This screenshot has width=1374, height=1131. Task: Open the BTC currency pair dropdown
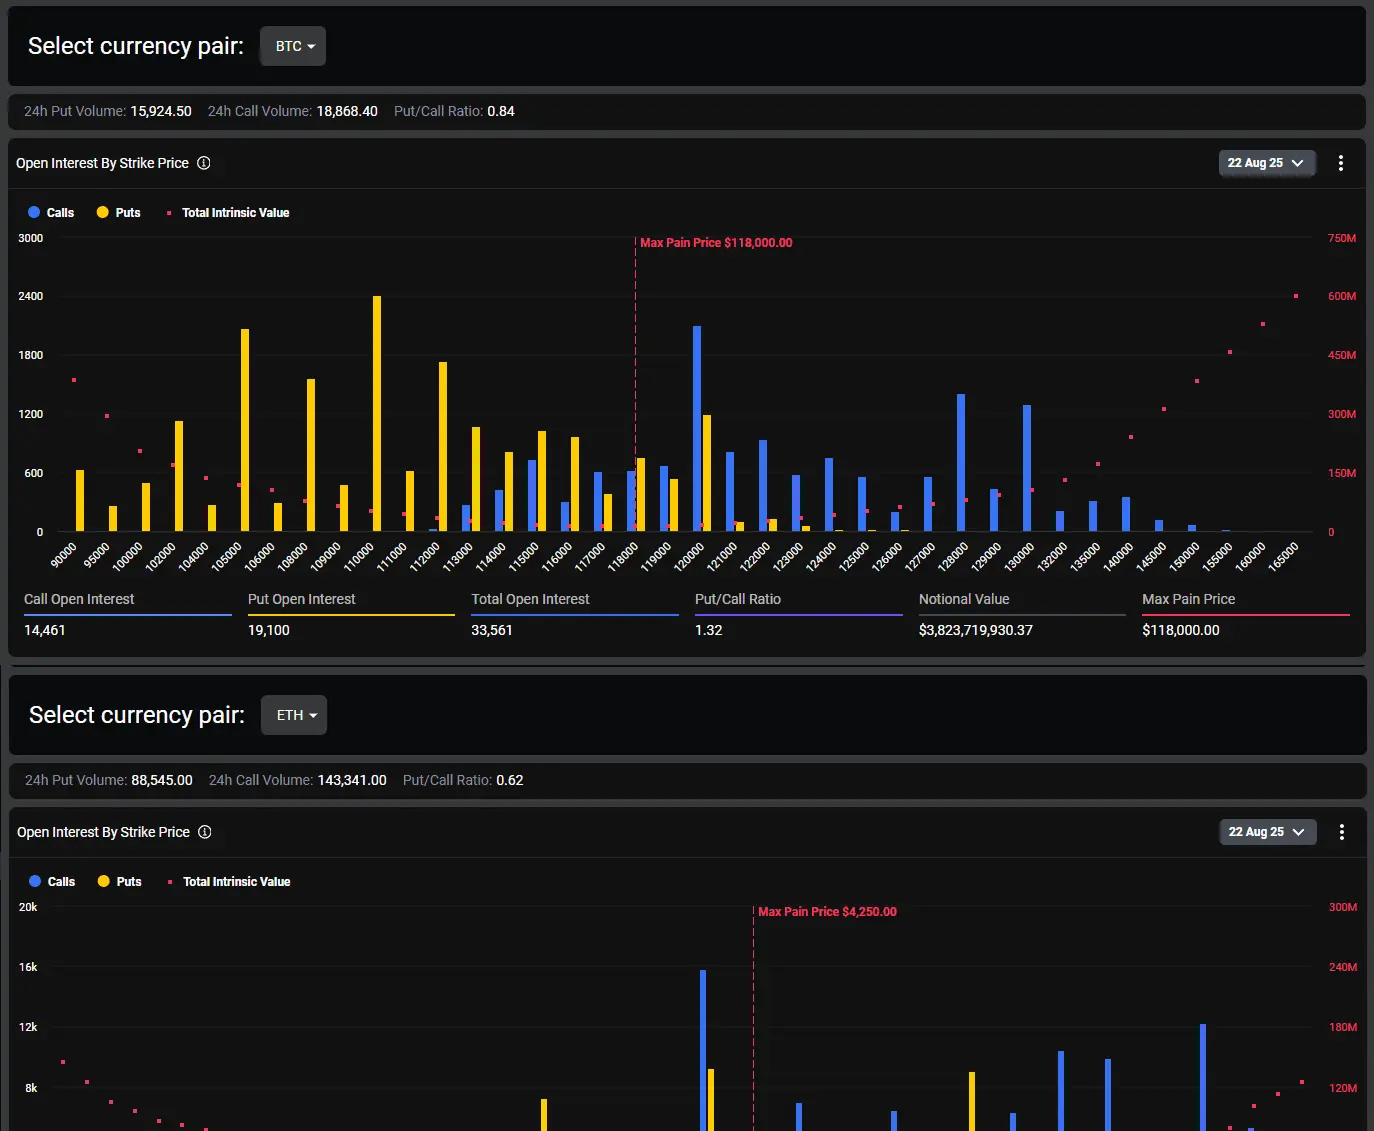coord(293,46)
